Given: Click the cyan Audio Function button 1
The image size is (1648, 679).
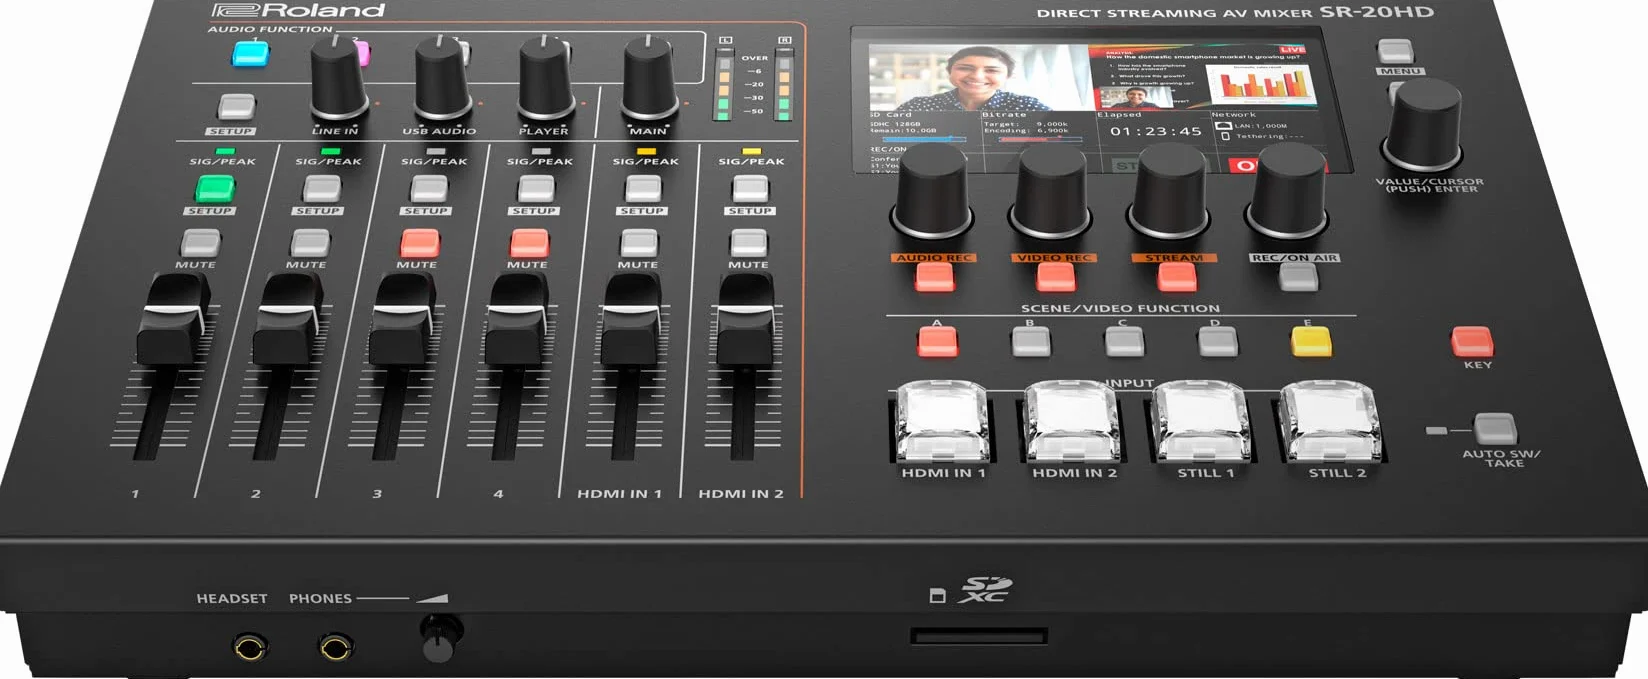Looking at the screenshot, I should point(250,53).
